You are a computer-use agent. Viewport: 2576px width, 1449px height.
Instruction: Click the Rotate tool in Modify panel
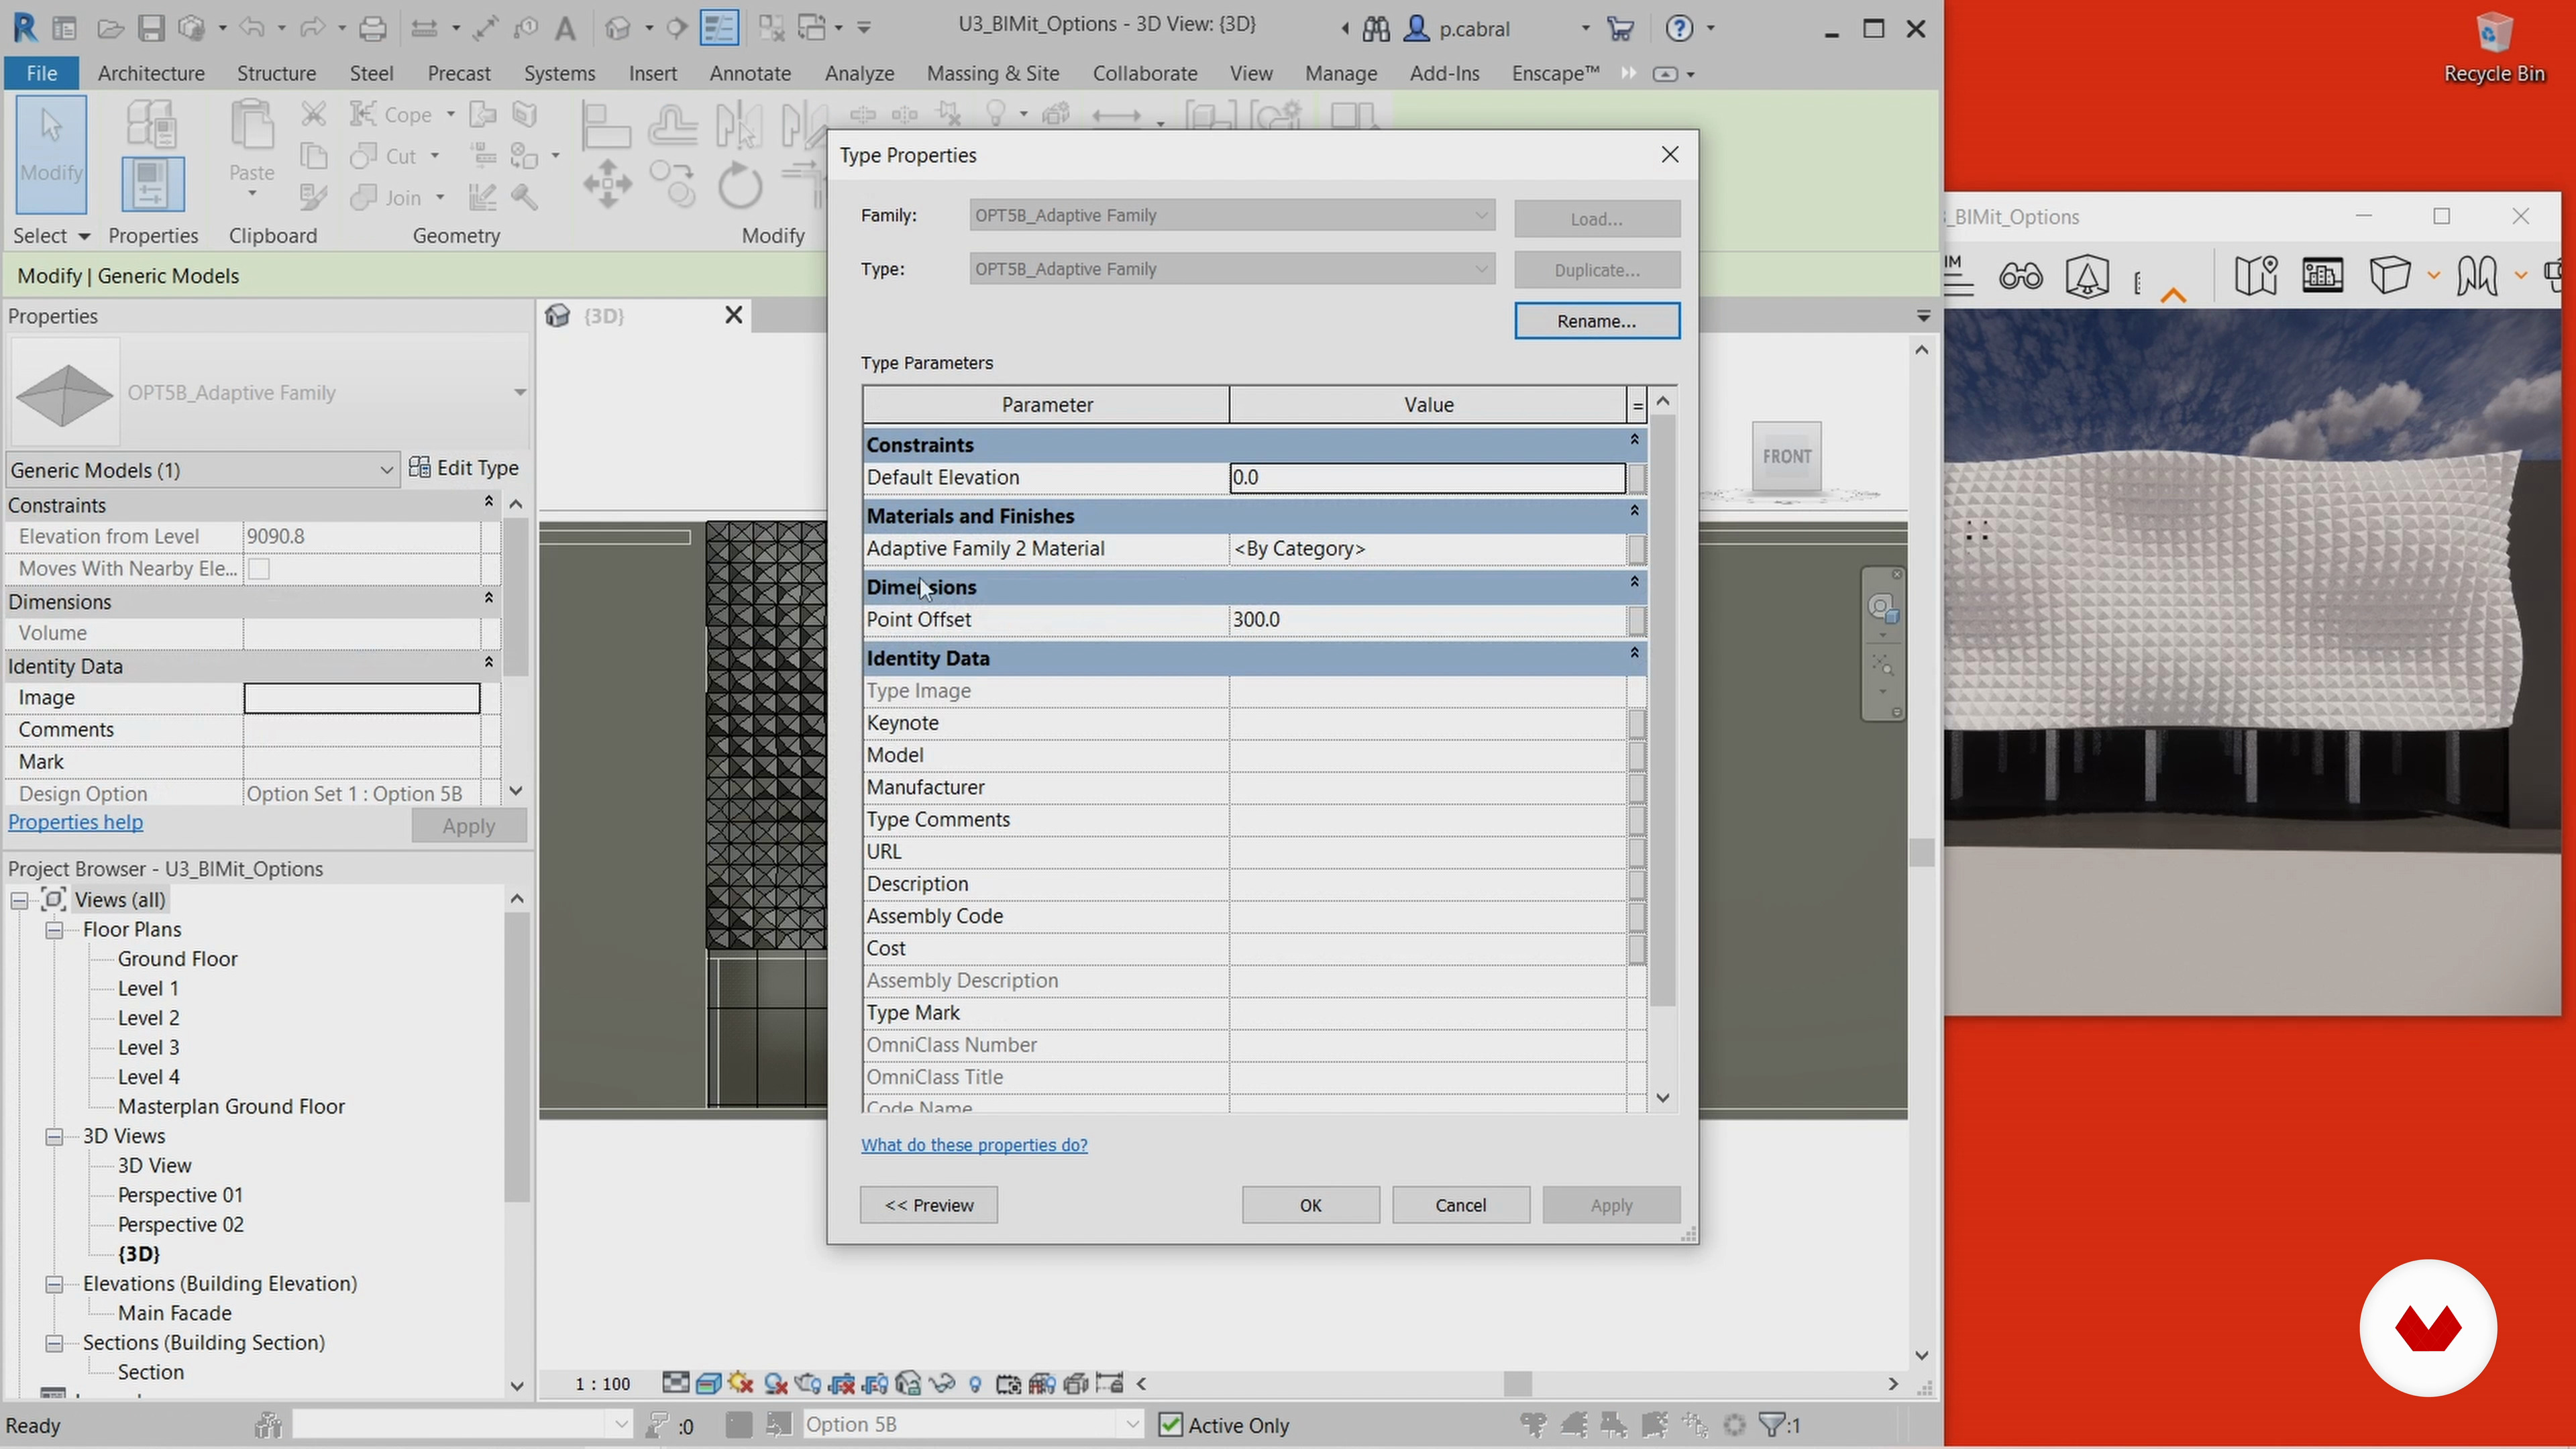point(739,186)
